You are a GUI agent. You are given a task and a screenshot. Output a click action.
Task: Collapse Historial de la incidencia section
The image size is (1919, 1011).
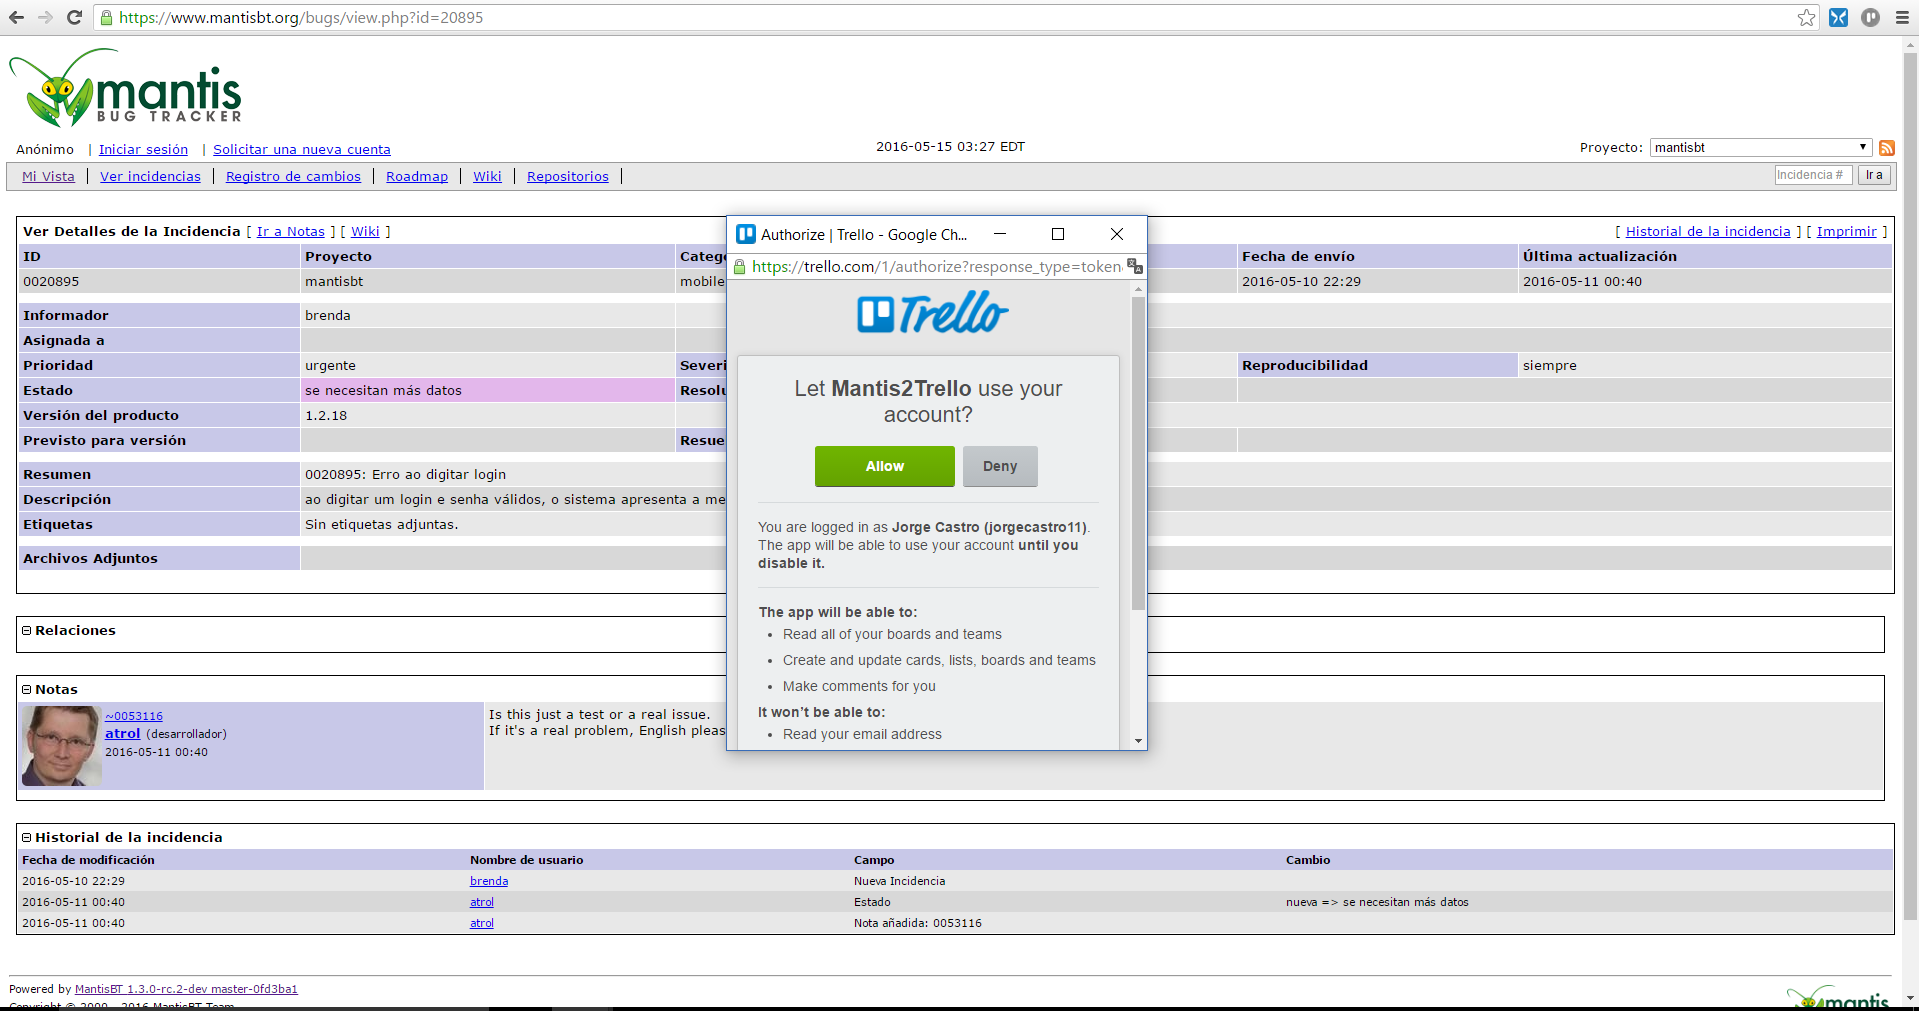(27, 838)
